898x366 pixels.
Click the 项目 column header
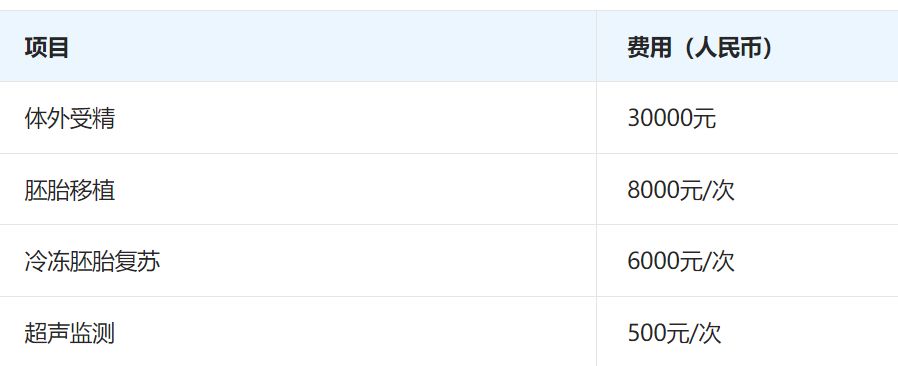pos(298,46)
